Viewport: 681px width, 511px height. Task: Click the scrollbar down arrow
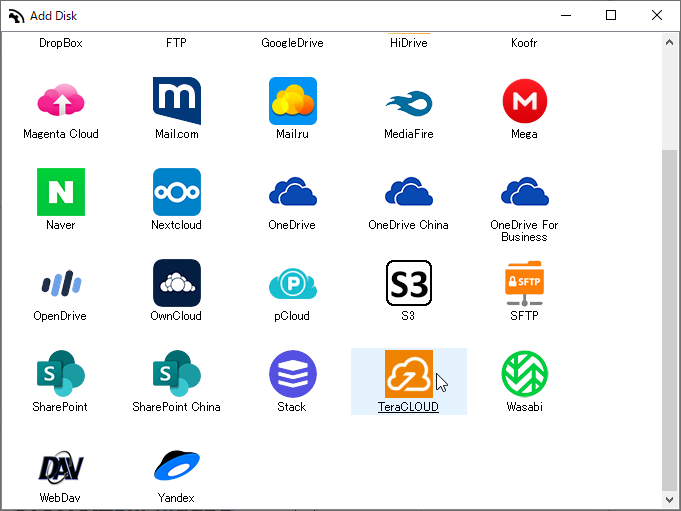point(670,498)
